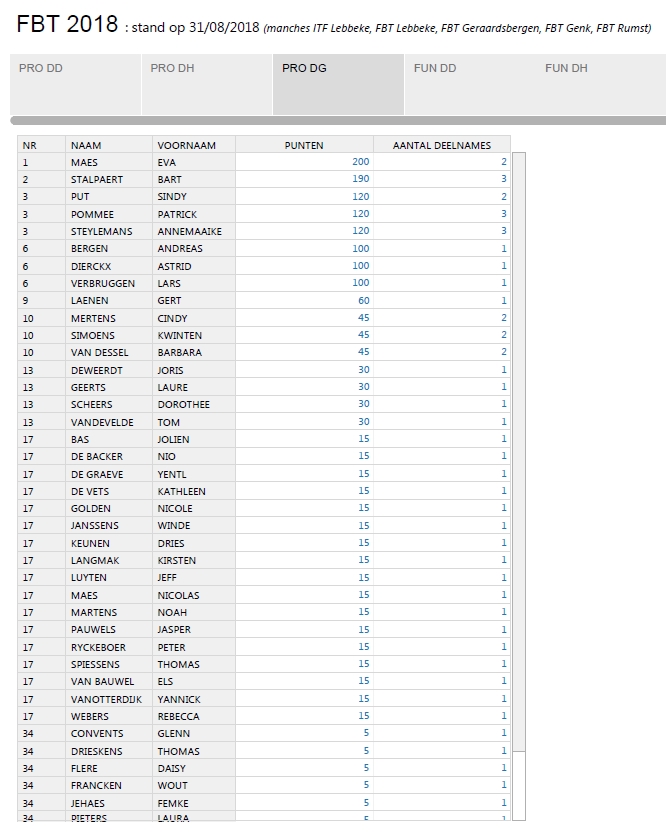The image size is (666, 838).
Task: Click the POMMEE name cell
Action: (109, 214)
